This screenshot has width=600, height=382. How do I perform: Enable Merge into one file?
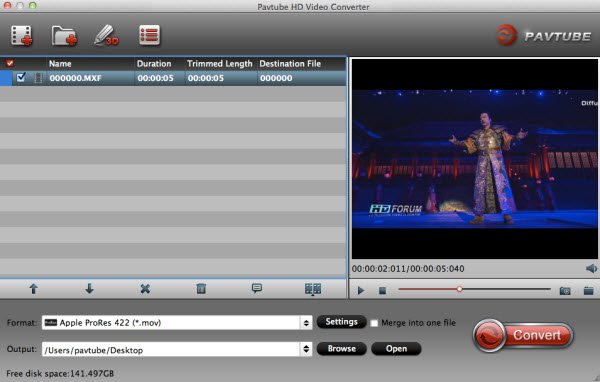click(374, 323)
